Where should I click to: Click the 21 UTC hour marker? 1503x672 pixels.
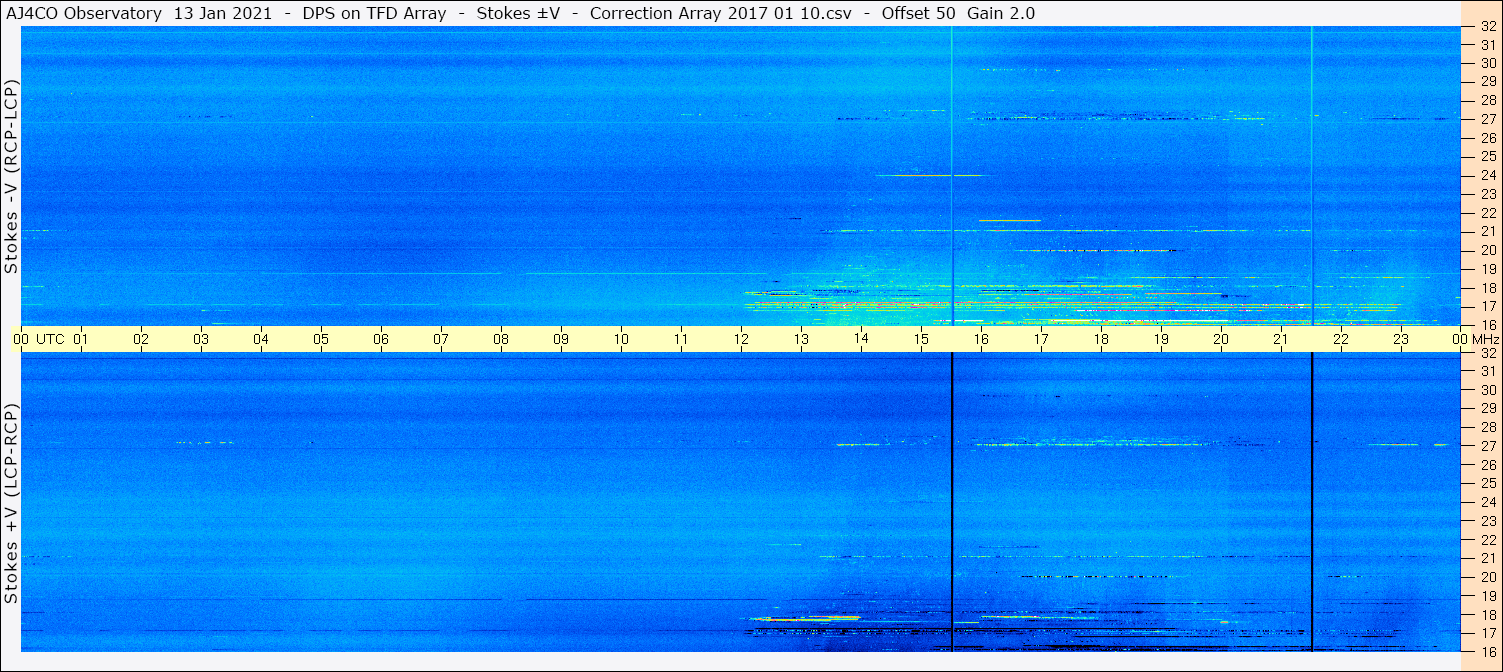click(1281, 339)
